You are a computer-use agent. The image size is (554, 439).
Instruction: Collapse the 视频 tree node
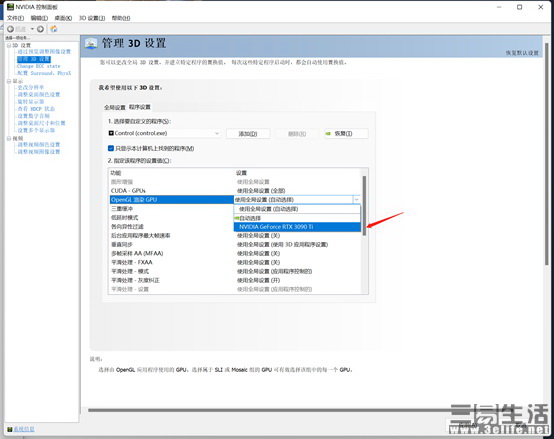coord(9,138)
